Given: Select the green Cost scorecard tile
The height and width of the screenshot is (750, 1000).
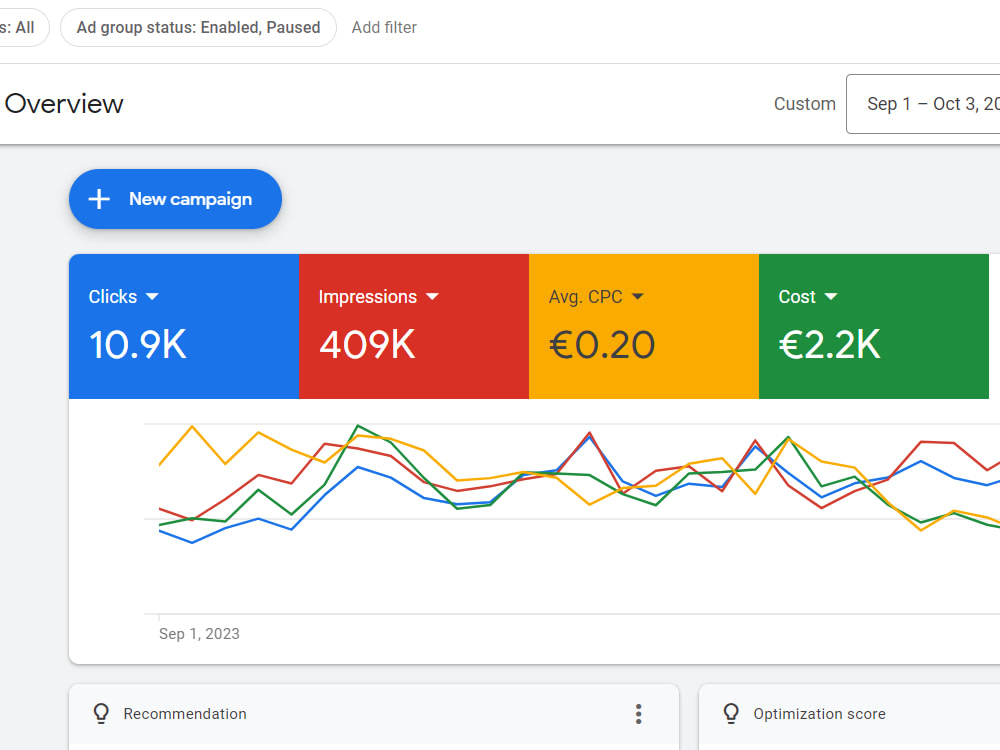Looking at the screenshot, I should 874,327.
